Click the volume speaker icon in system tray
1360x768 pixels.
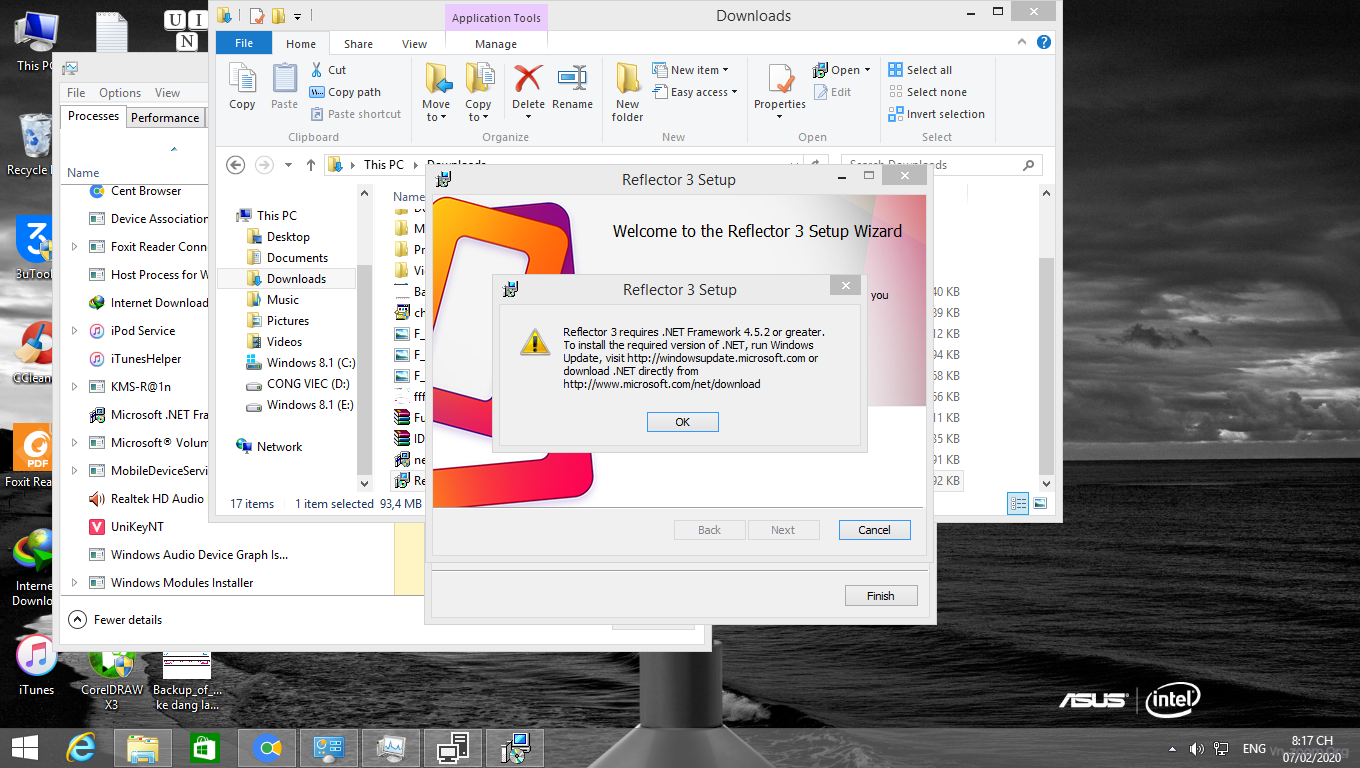[1197, 748]
